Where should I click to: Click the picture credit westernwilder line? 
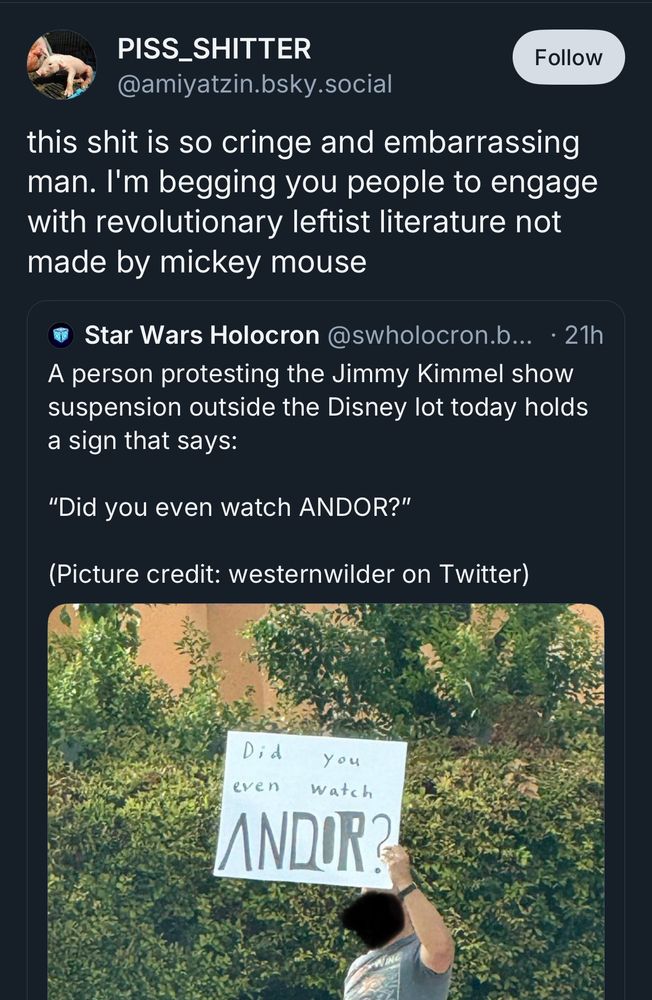288,574
